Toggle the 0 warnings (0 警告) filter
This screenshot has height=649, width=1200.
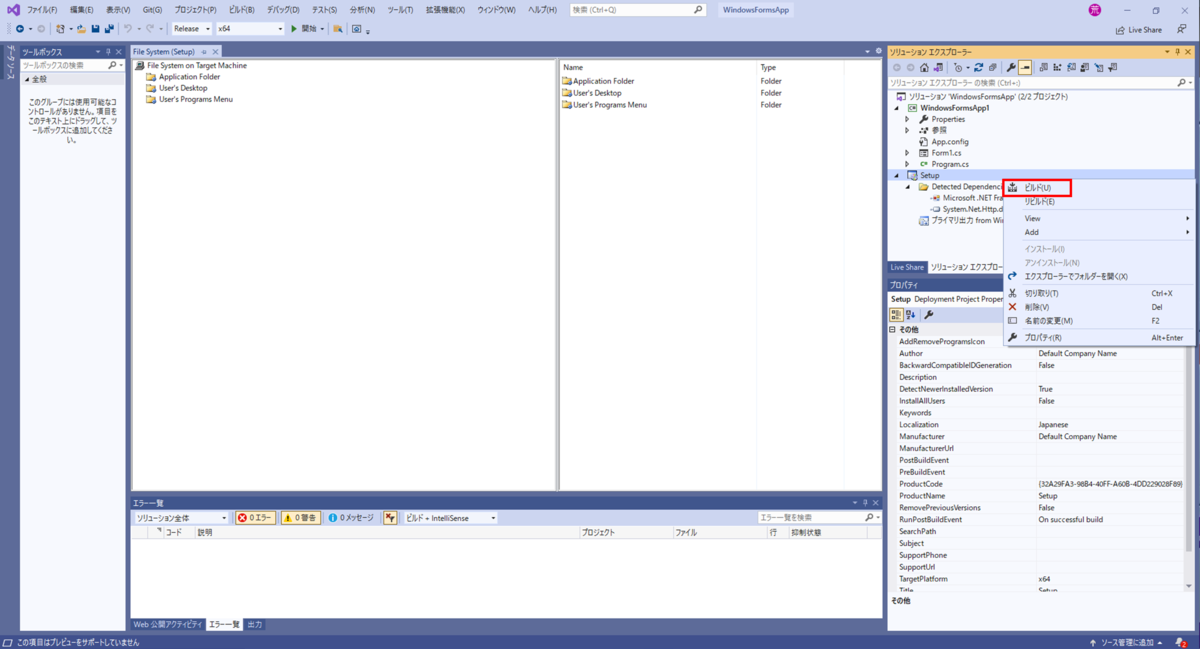(300, 518)
